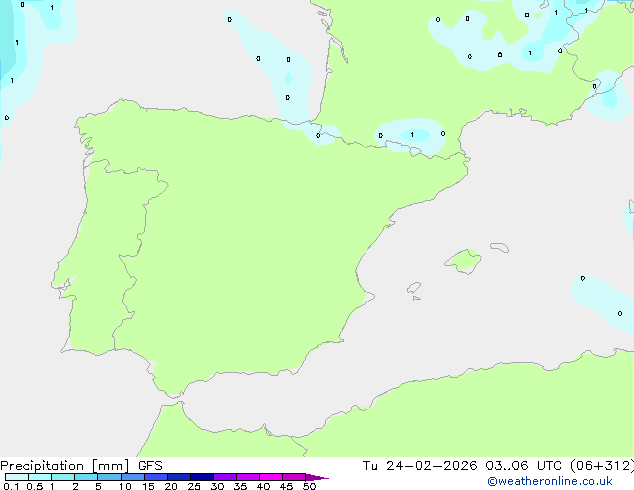Click the 1 mm precipitation patch over Pyrenees
634x490 pixels.
tap(415, 135)
